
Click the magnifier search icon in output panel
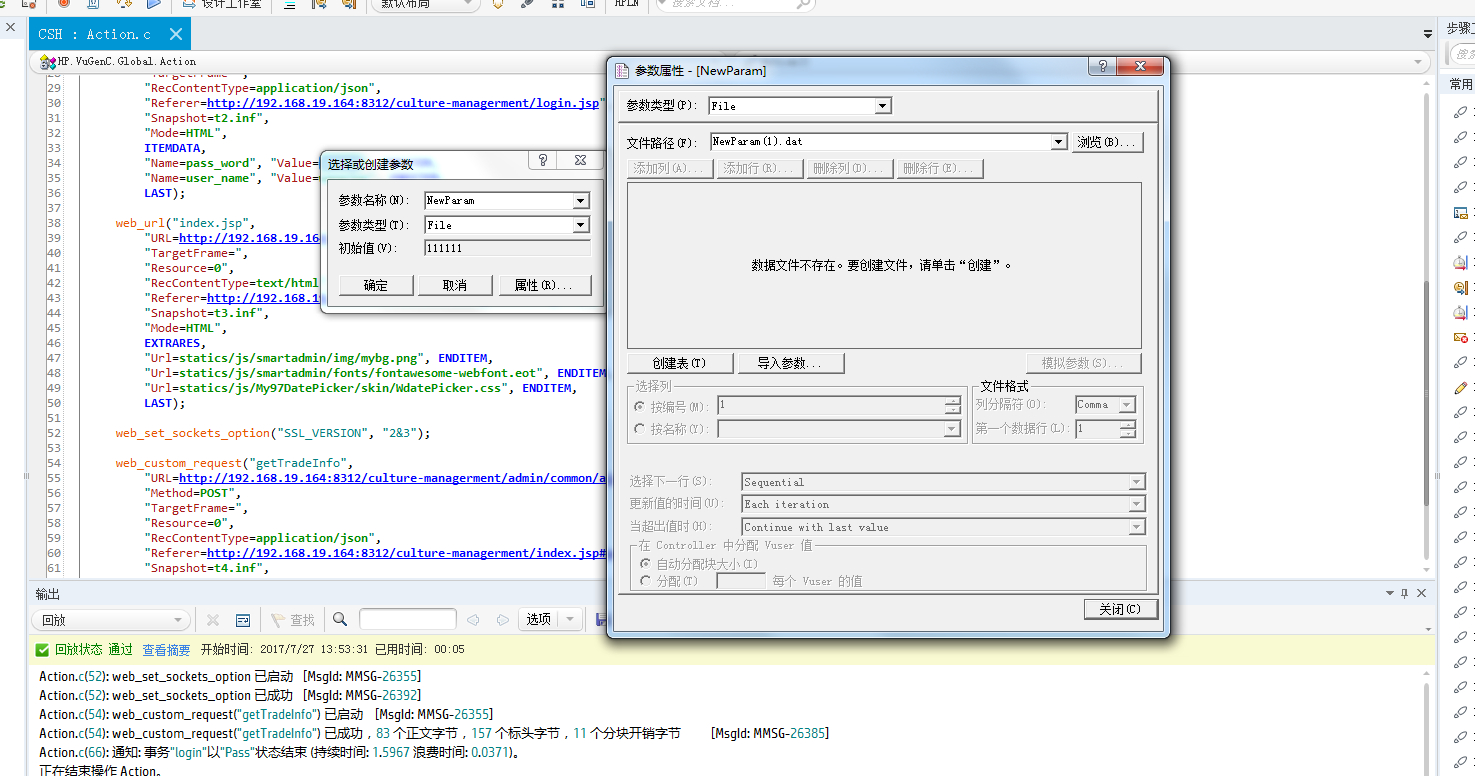click(x=340, y=620)
